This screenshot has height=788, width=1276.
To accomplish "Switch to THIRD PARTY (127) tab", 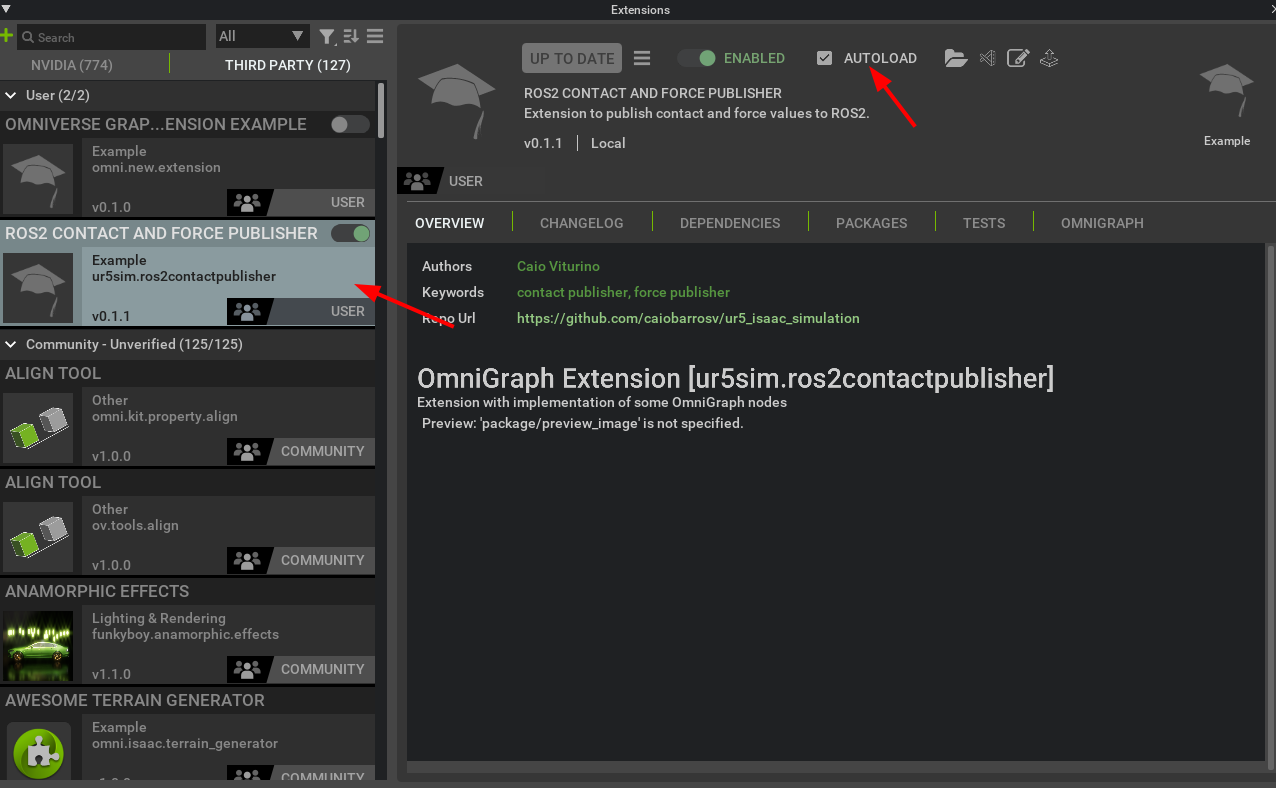I will click(x=288, y=65).
